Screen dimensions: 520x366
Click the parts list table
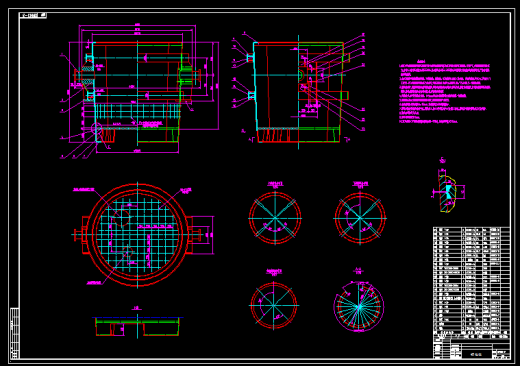pyautogui.click(x=471, y=281)
